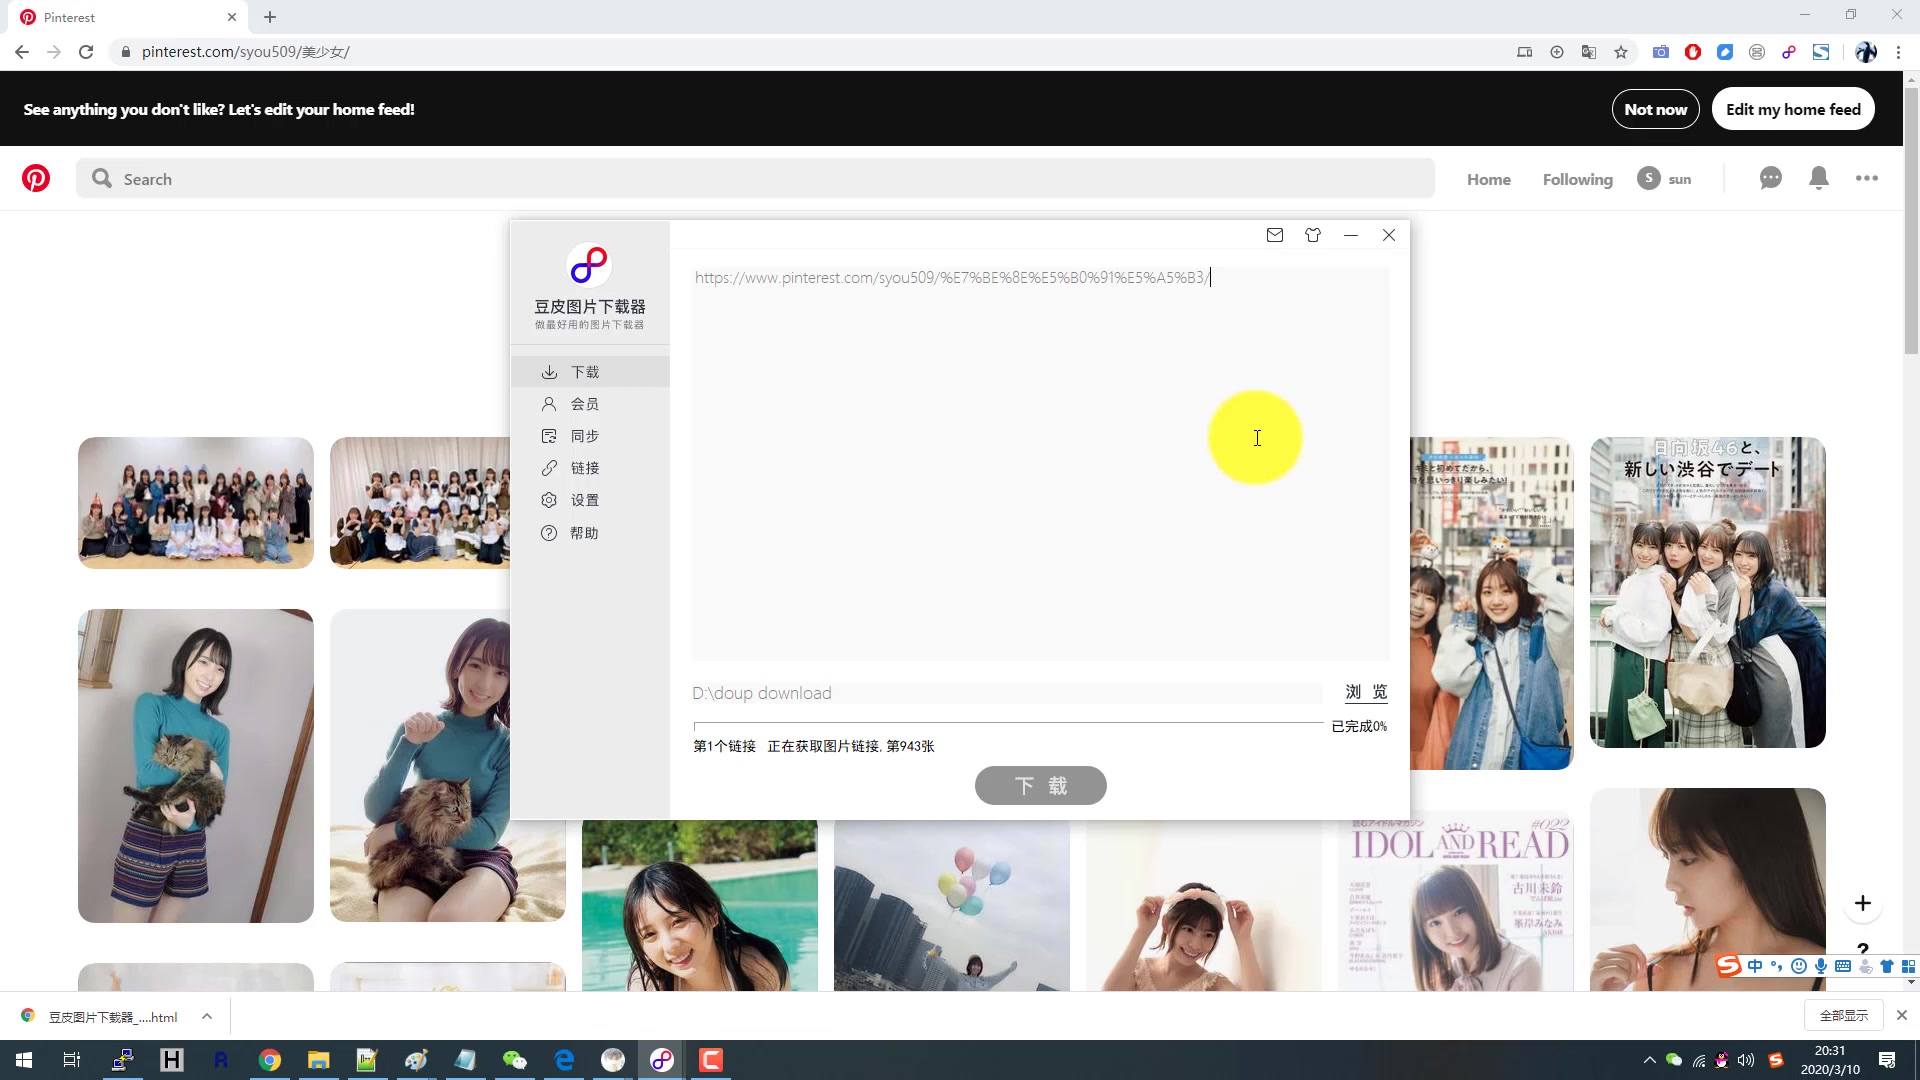Click the Edit my home feed button
The width and height of the screenshot is (1920, 1080).
click(1792, 109)
